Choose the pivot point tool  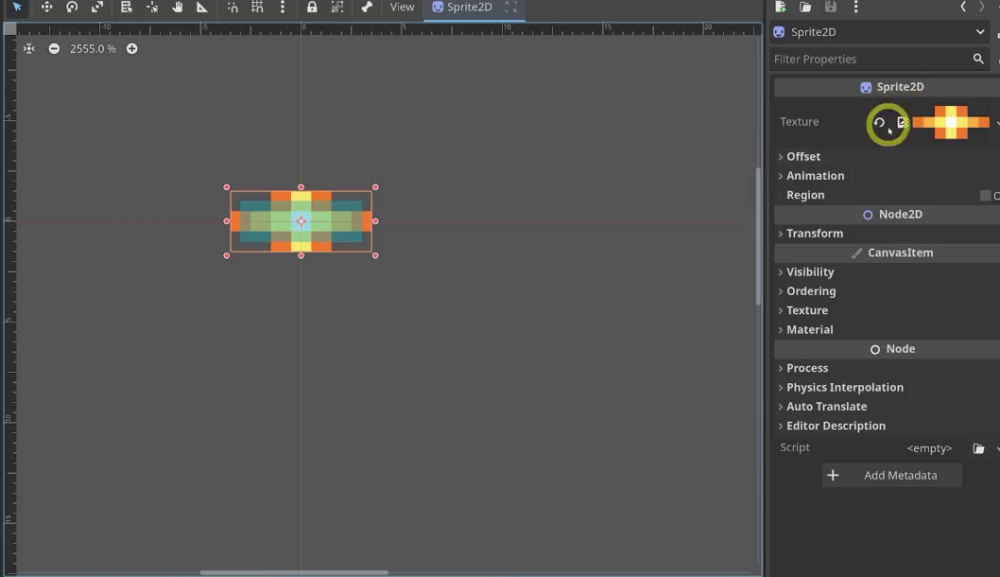152,7
